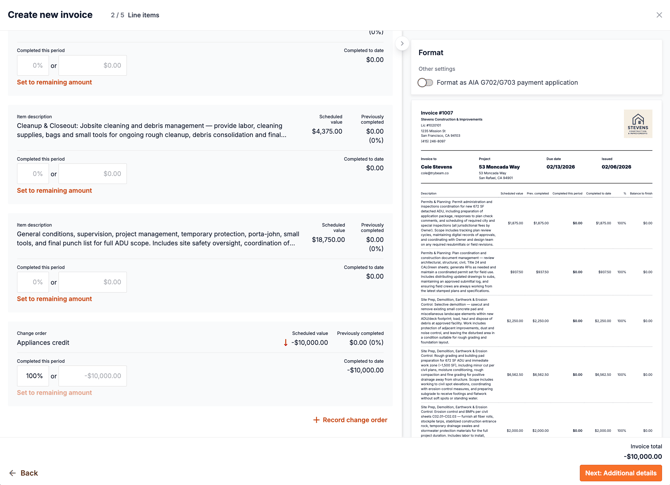The width and height of the screenshot is (670, 485).
Task: Click the 100% field for Appliances credit
Action: (x=32, y=376)
